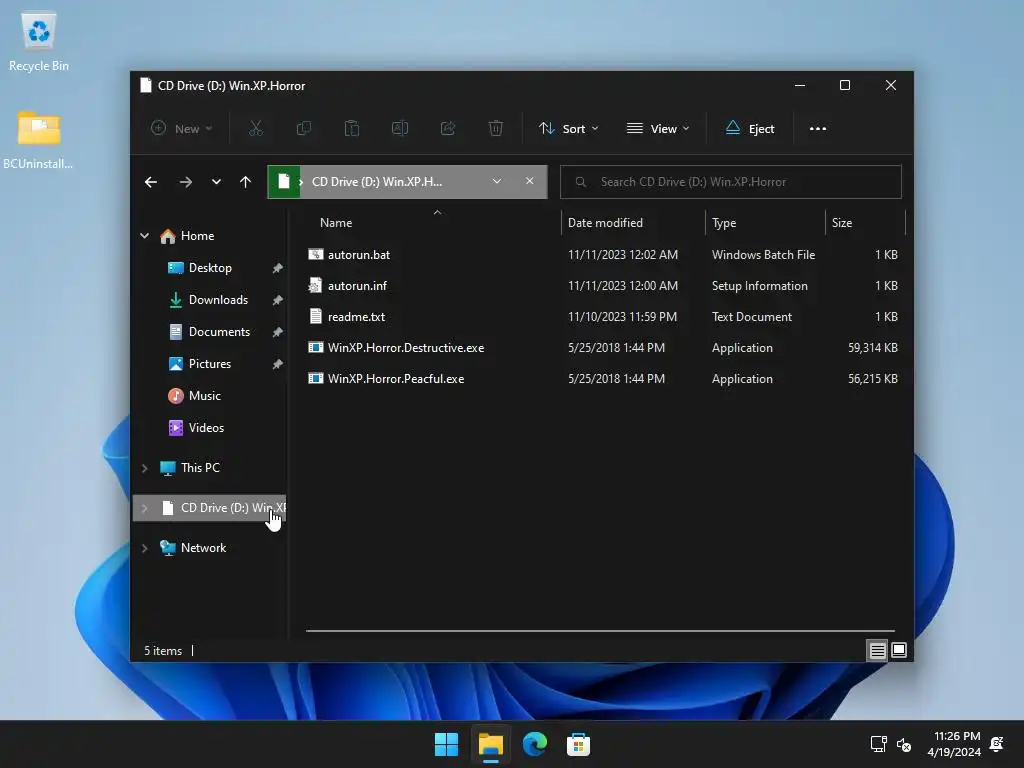The height and width of the screenshot is (768, 1024).
Task: Open the recent locations chevron
Action: [x=216, y=182]
